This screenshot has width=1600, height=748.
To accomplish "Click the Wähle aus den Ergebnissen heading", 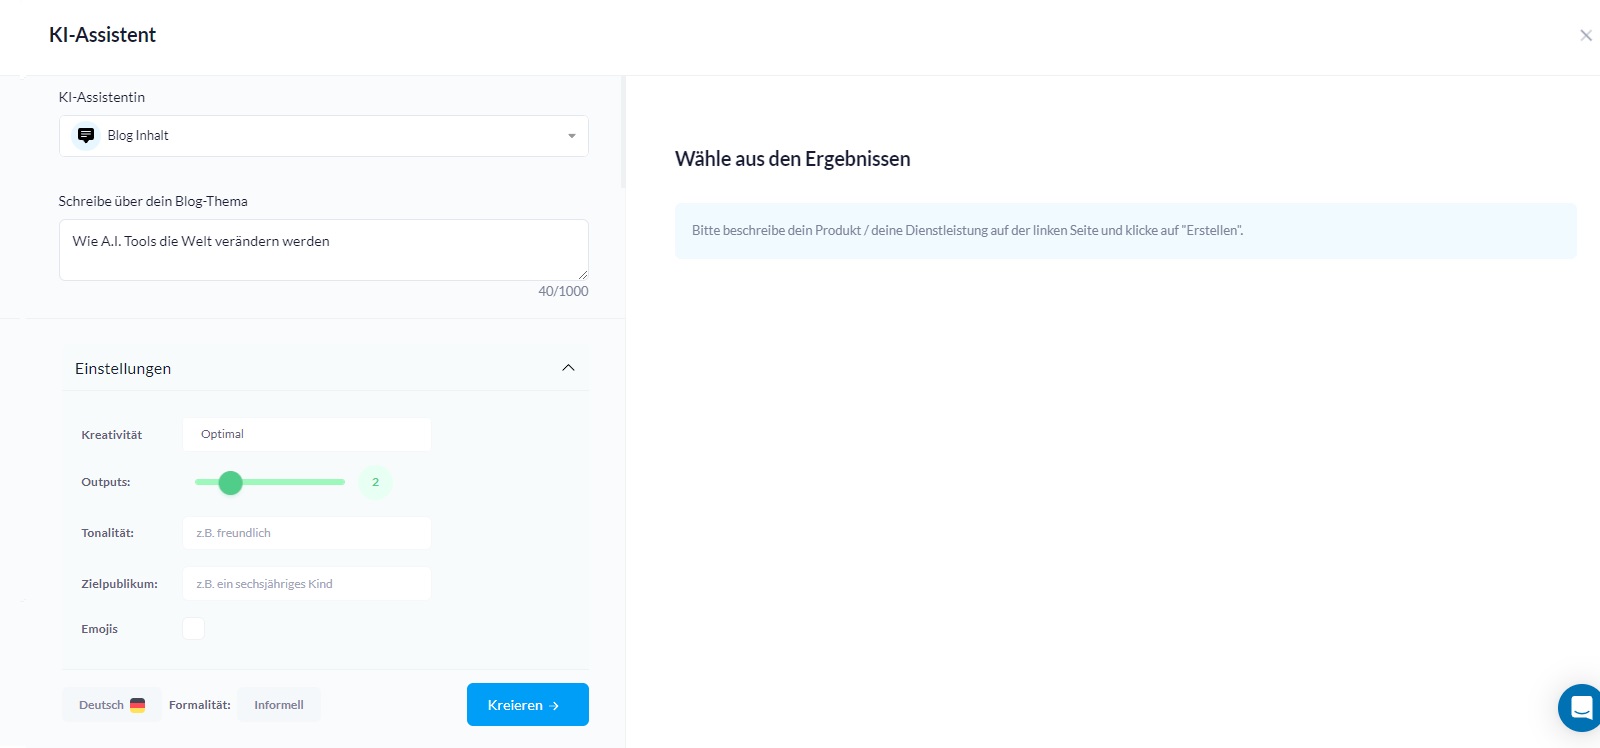I will [x=793, y=159].
